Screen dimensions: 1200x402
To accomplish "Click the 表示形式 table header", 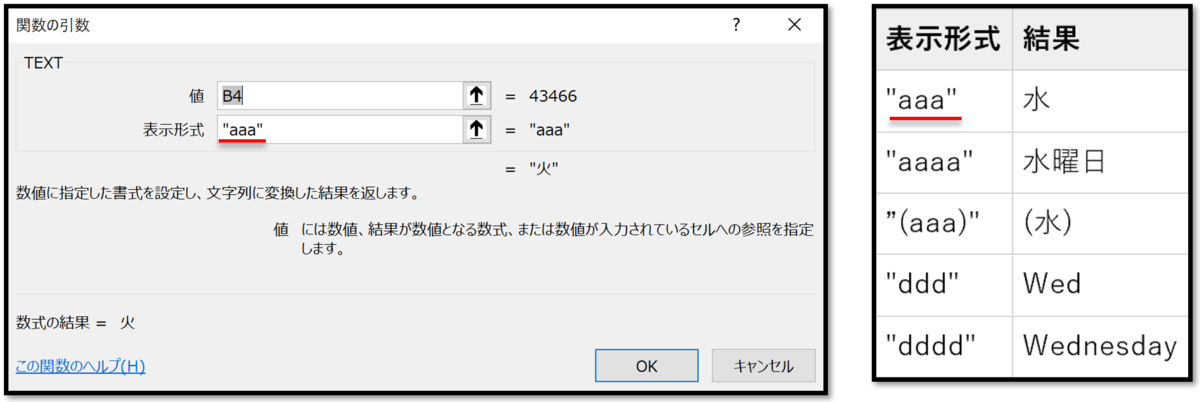I will coord(944,40).
